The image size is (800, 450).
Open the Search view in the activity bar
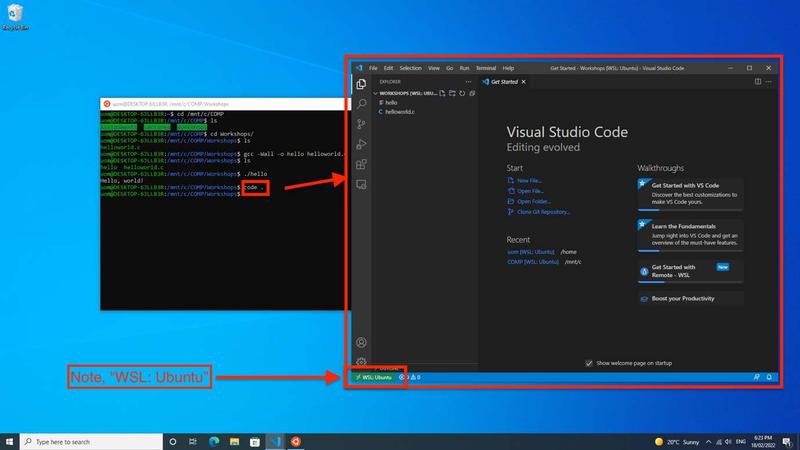[361, 104]
